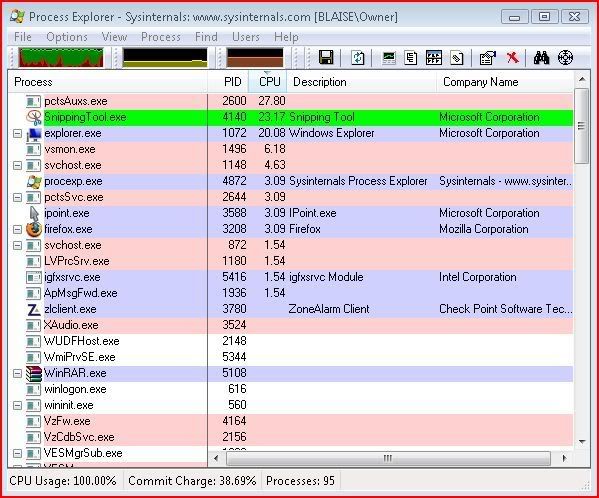Image resolution: width=599 pixels, height=498 pixels.
Task: Click the pctsAuxs.exe process icon
Action: [34, 101]
